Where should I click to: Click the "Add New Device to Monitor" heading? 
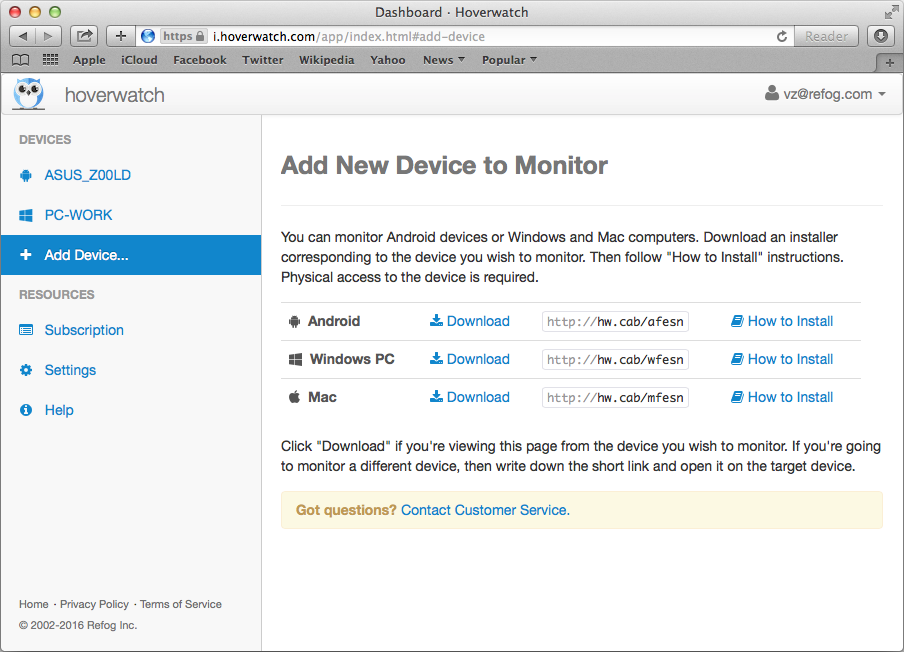pyautogui.click(x=445, y=165)
